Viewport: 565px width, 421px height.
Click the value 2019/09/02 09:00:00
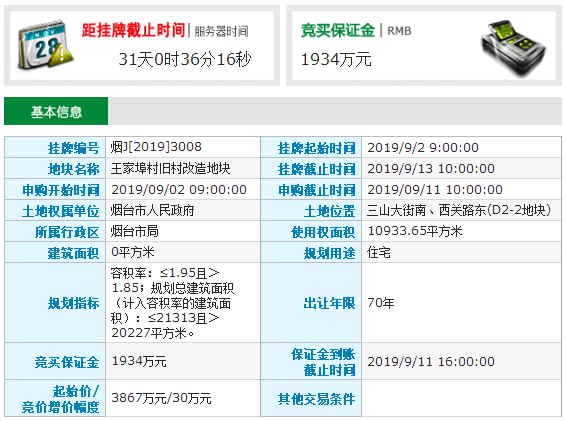click(179, 190)
